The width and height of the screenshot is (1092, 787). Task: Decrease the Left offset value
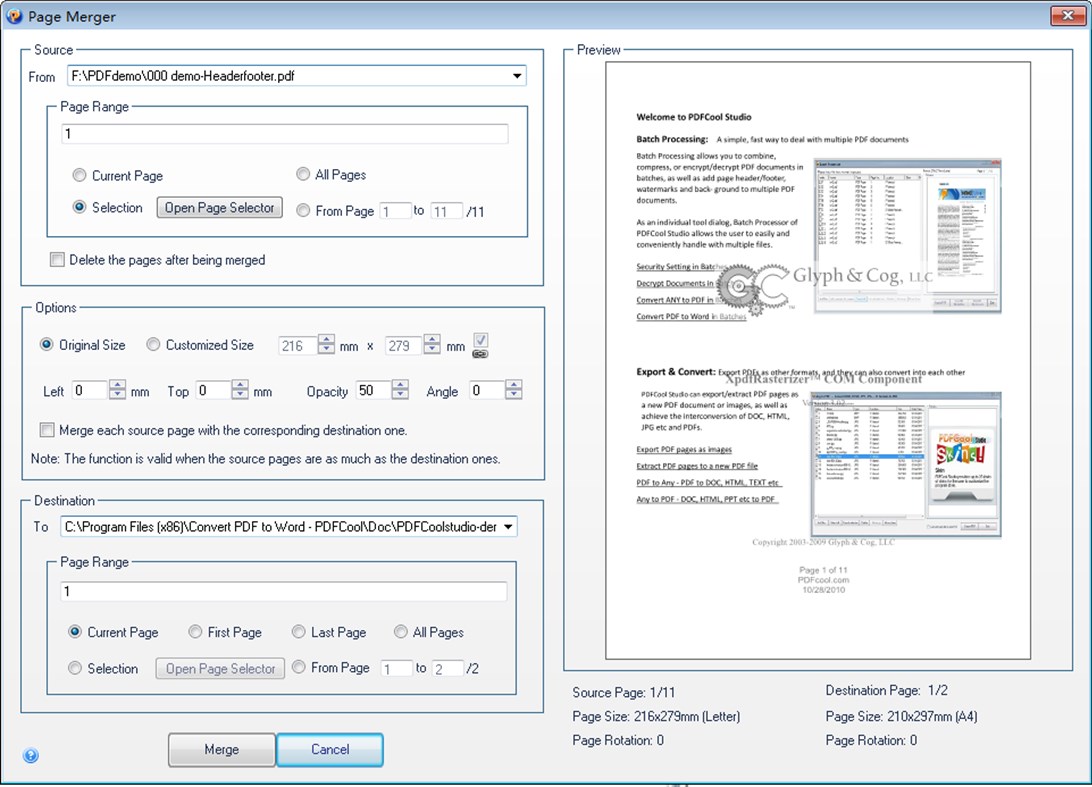(118, 395)
